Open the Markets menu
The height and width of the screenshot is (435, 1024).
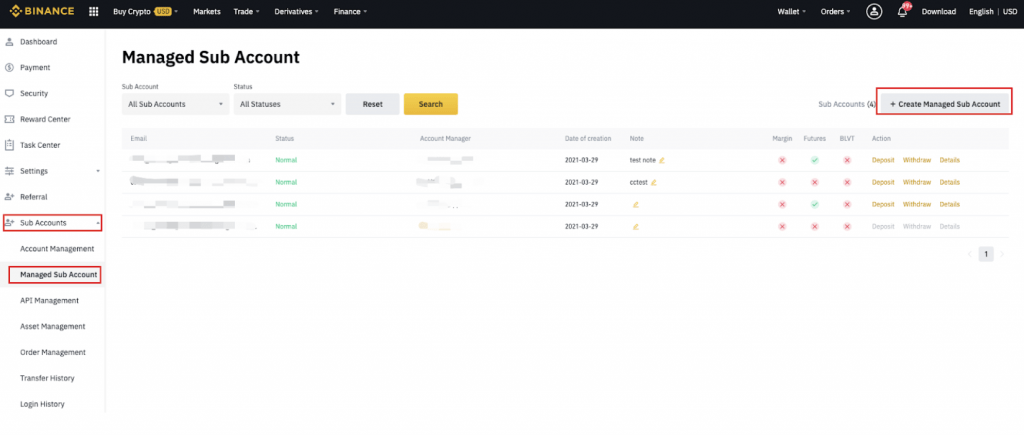pos(206,11)
